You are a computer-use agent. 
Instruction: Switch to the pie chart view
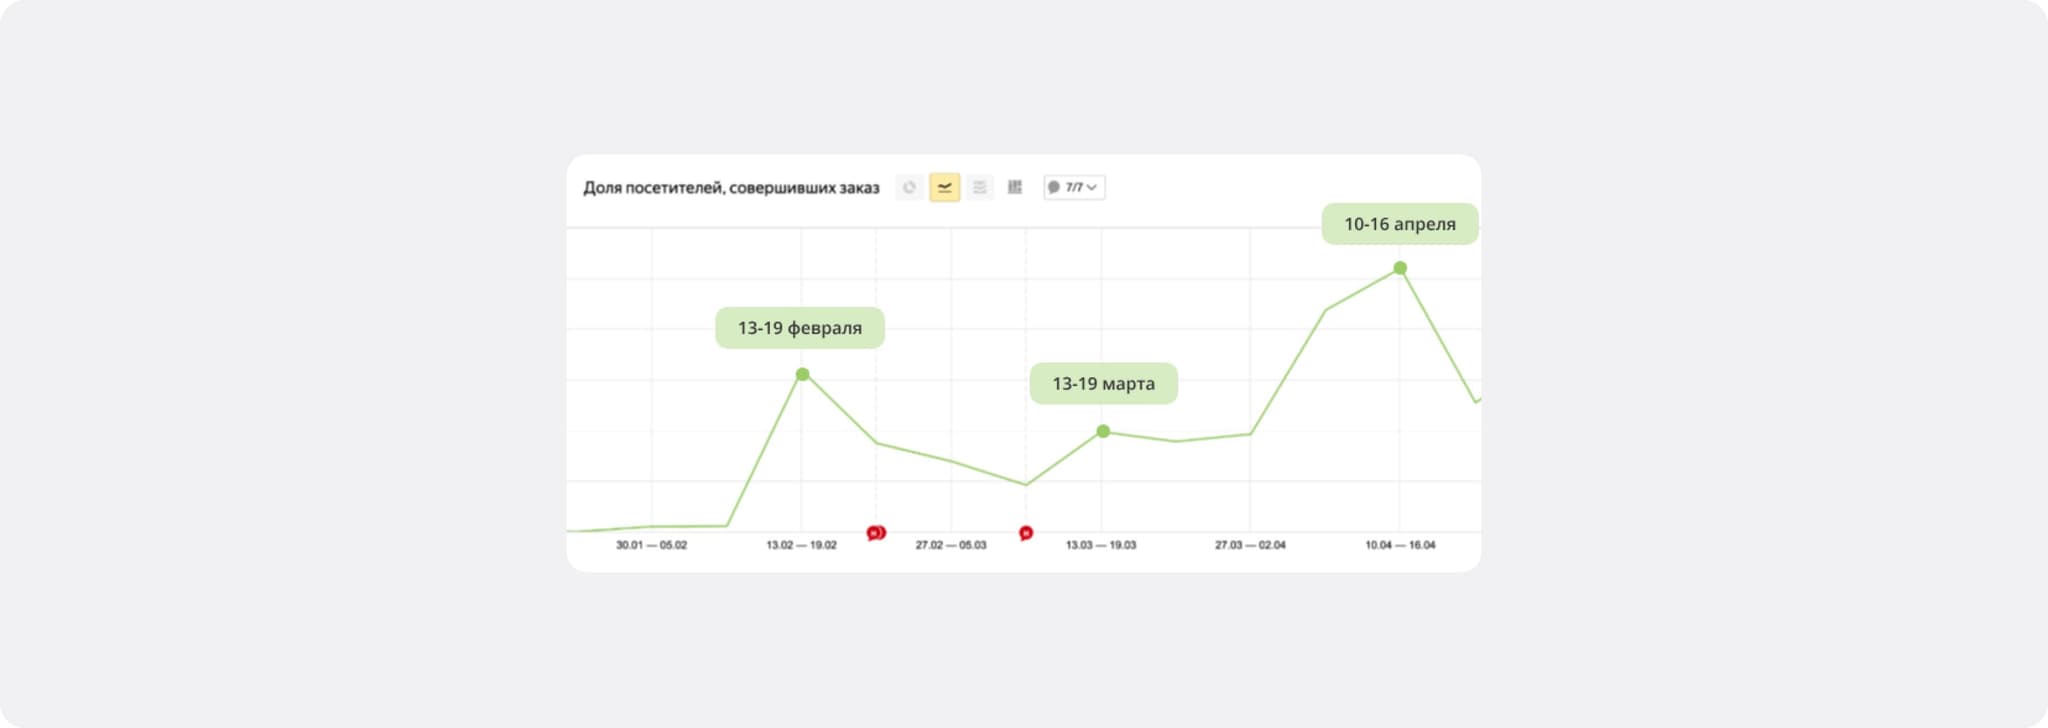tap(909, 187)
